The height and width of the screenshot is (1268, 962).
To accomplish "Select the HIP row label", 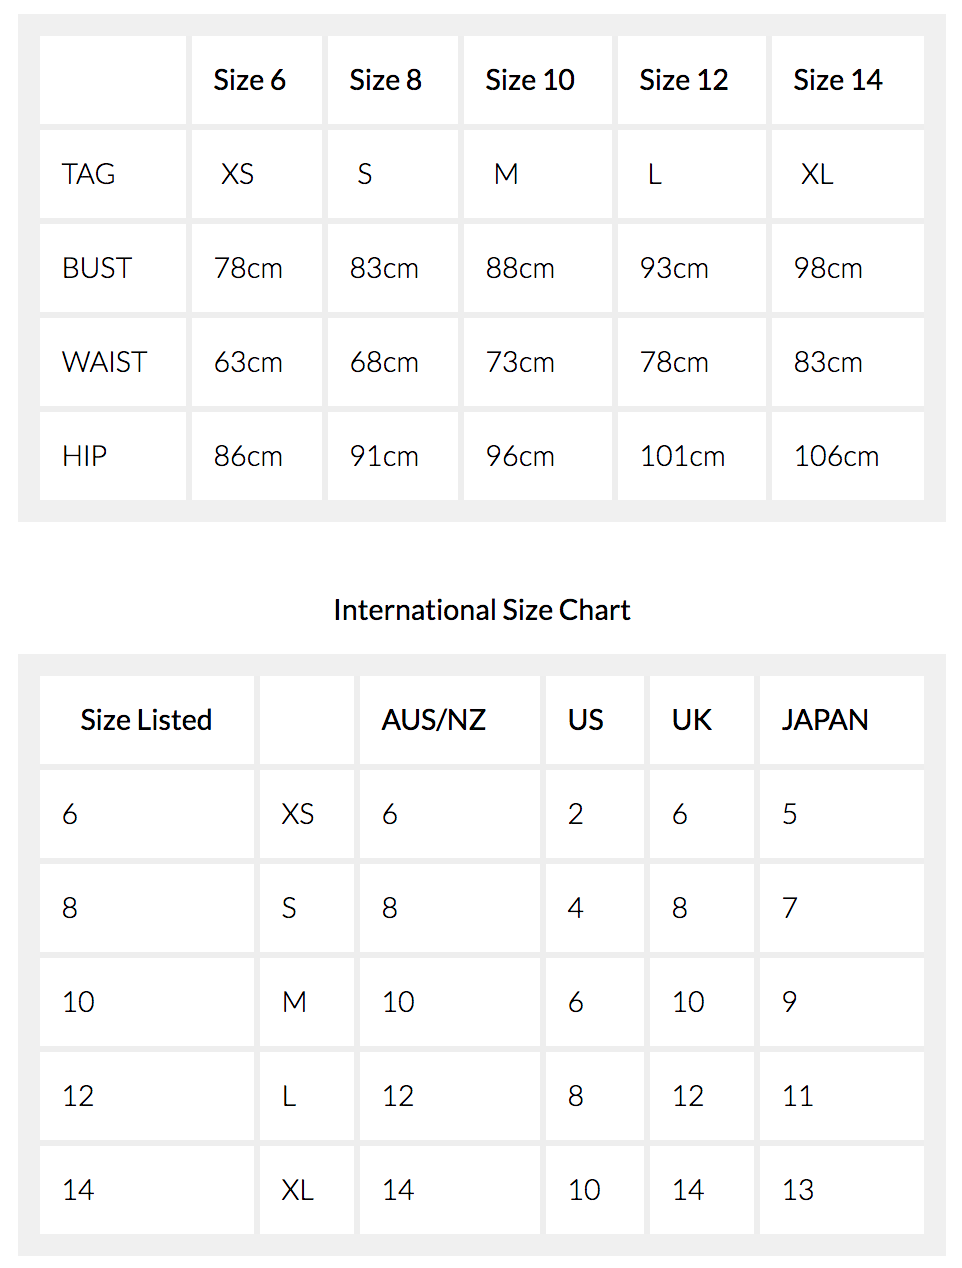I will [85, 456].
